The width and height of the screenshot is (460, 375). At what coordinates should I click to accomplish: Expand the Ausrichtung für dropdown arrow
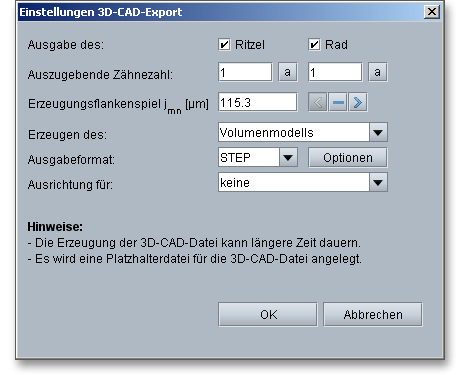(x=378, y=182)
